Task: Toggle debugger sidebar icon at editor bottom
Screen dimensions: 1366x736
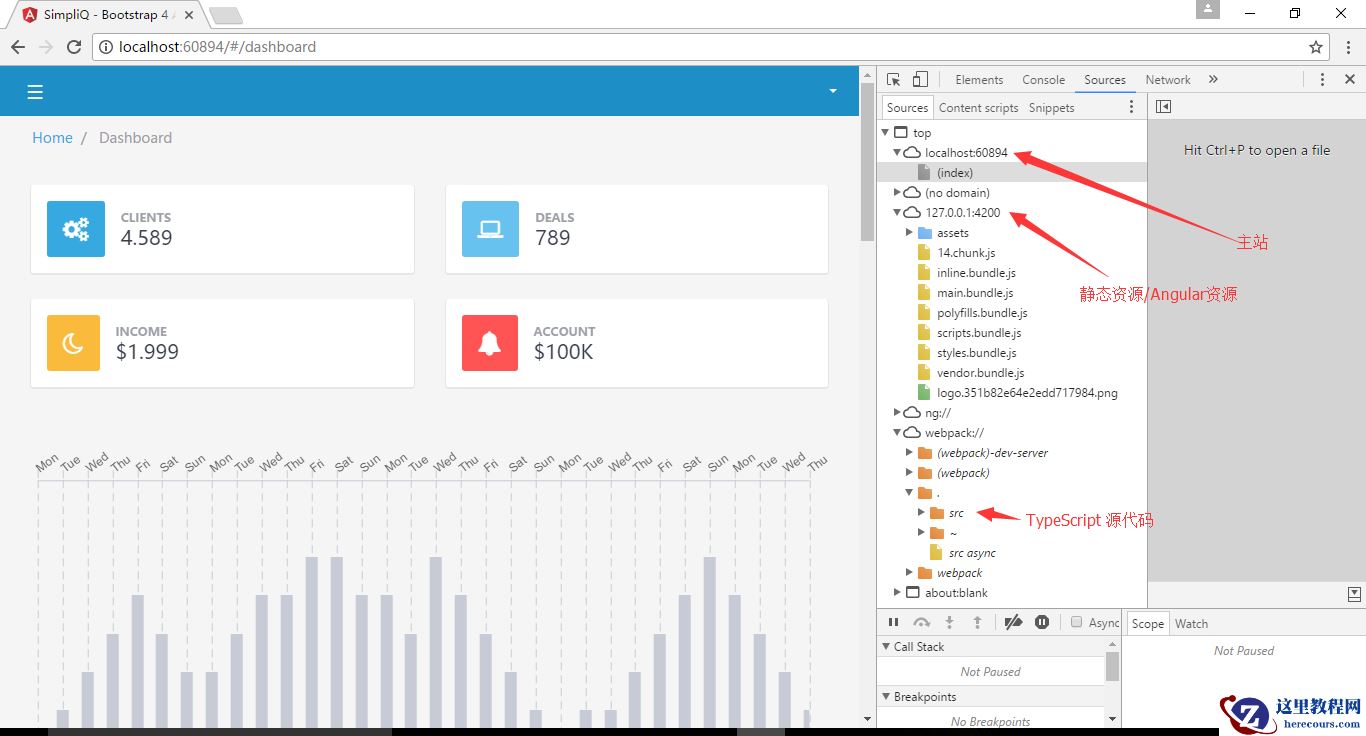Action: (x=1354, y=594)
